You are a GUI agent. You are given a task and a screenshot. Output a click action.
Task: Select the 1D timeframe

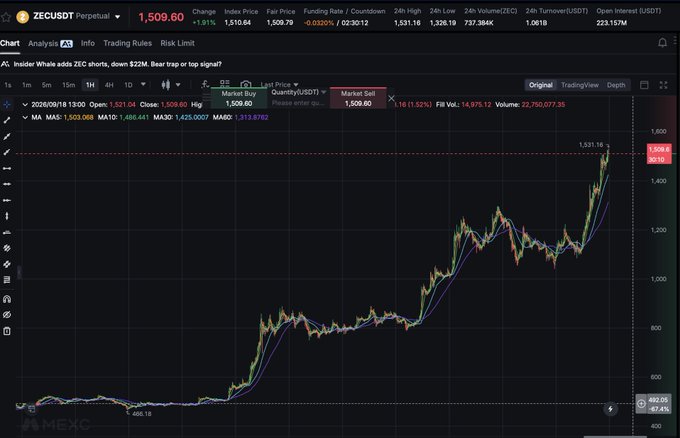coord(128,85)
